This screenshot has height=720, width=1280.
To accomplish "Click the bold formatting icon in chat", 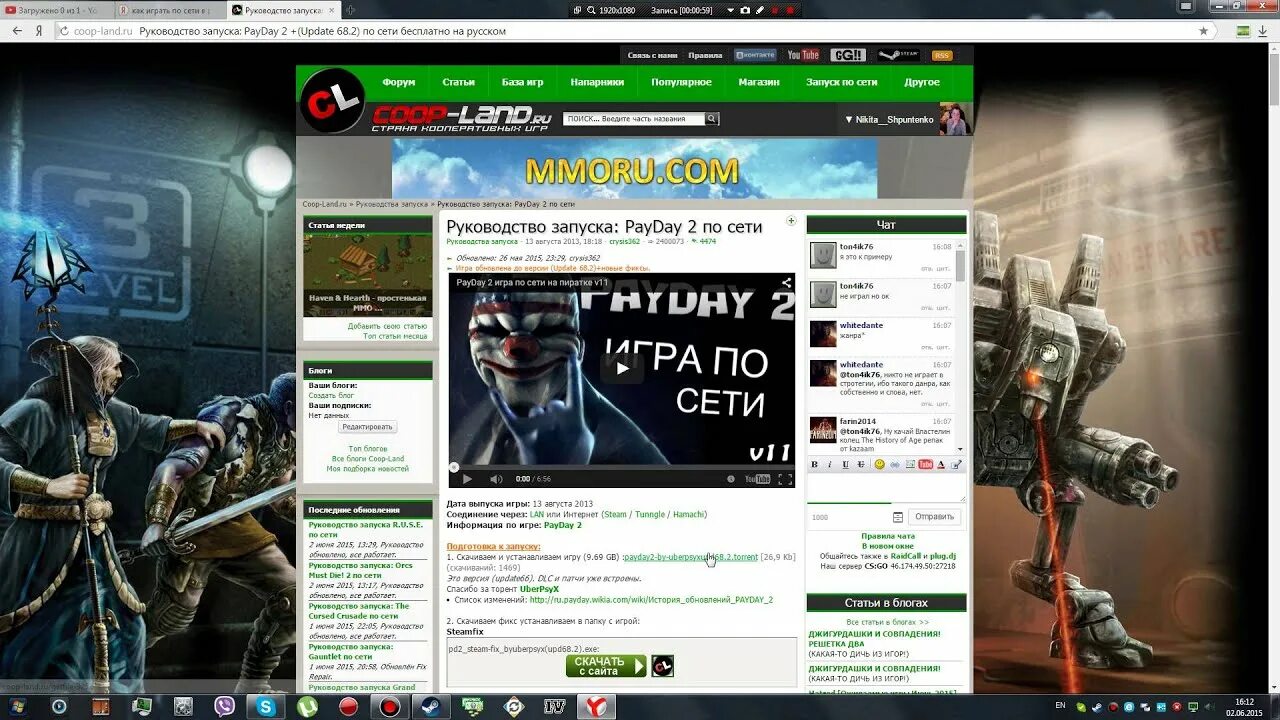I will coord(814,464).
